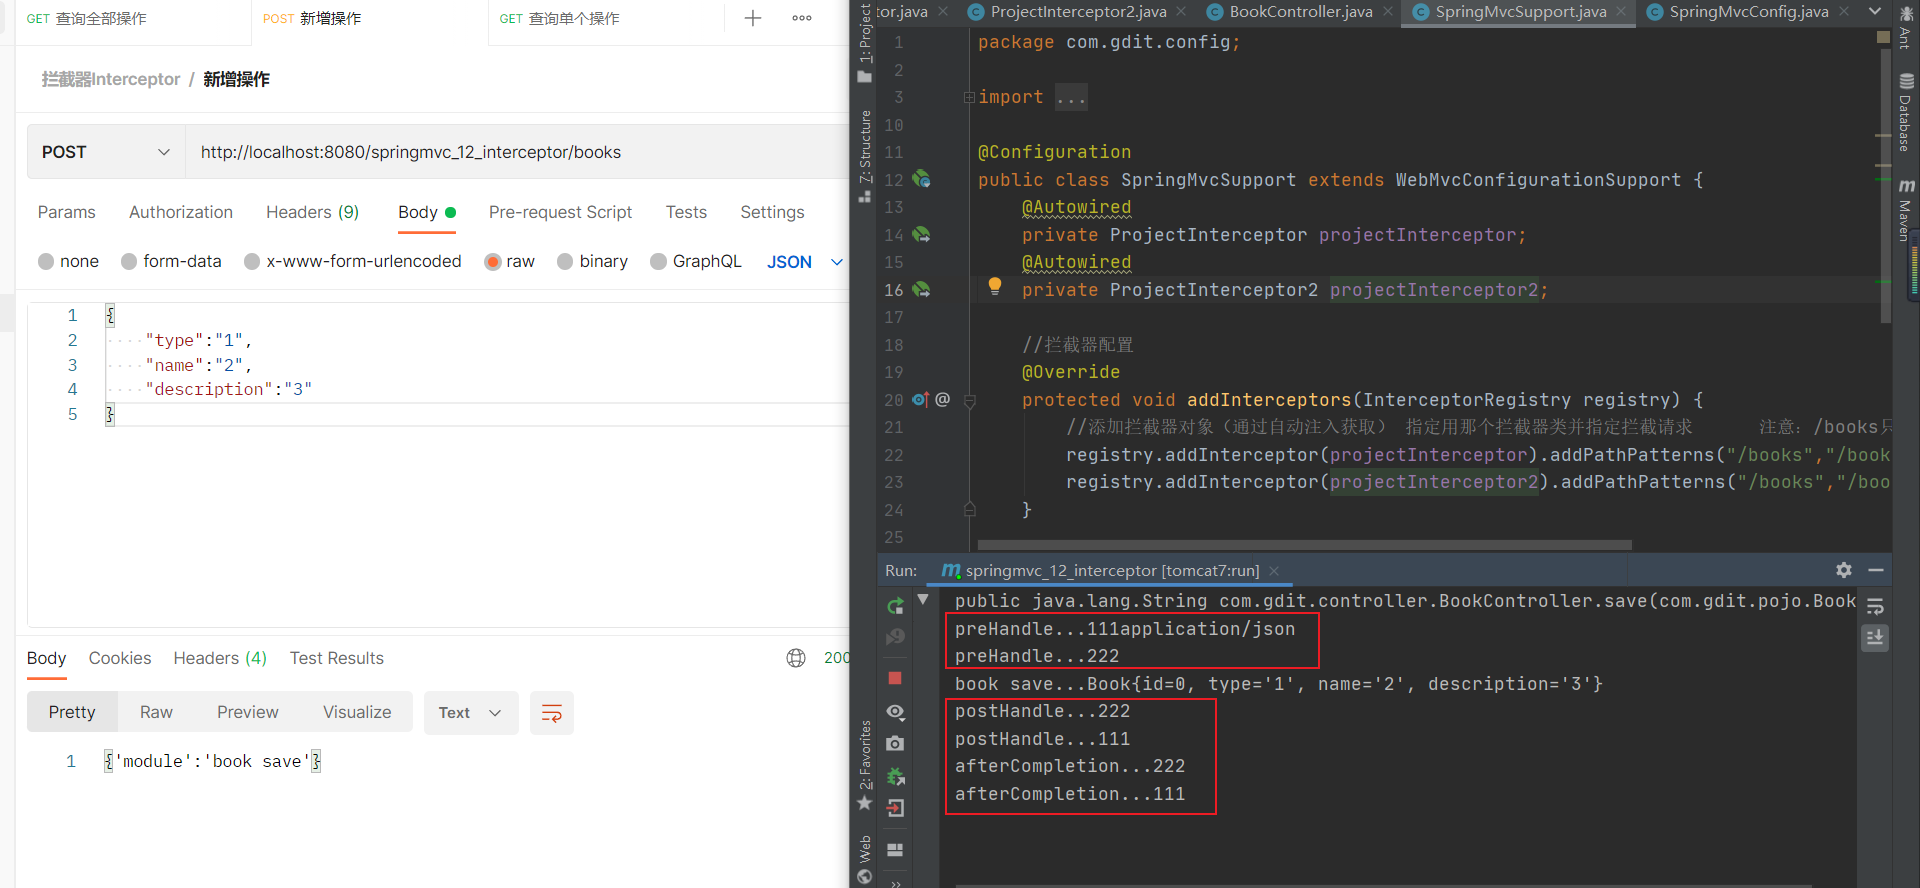
Task: Open the POST method dropdown
Action: pos(106,152)
